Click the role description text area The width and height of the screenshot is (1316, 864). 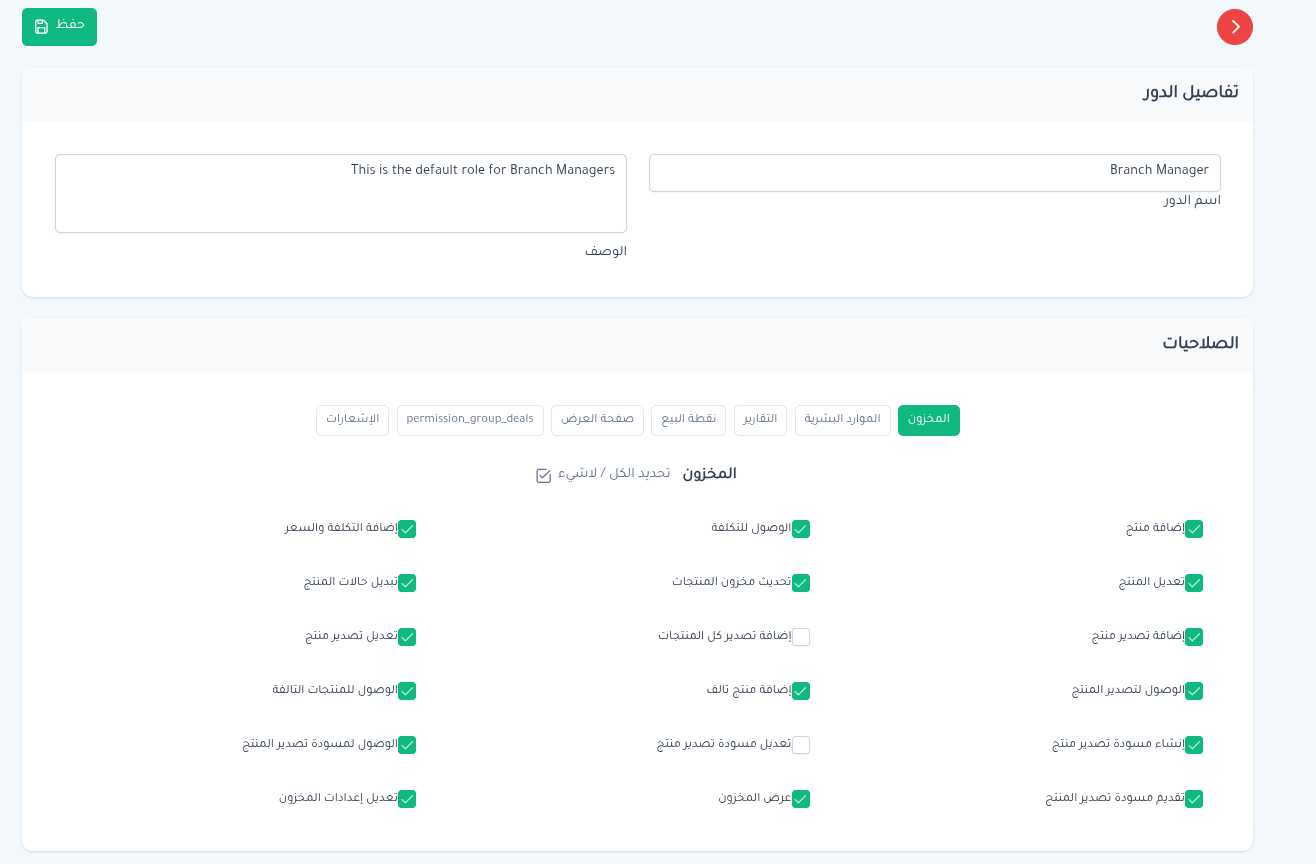(x=340, y=193)
